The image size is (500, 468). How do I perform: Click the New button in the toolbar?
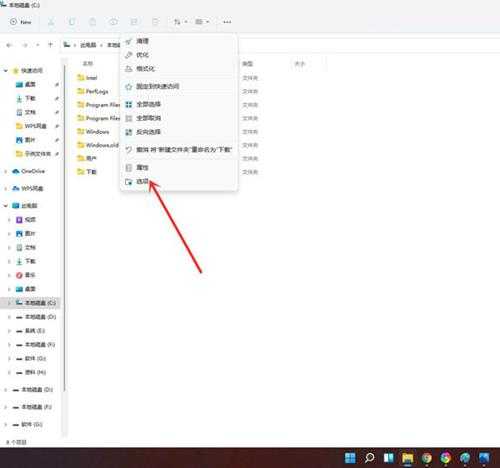click(21, 22)
